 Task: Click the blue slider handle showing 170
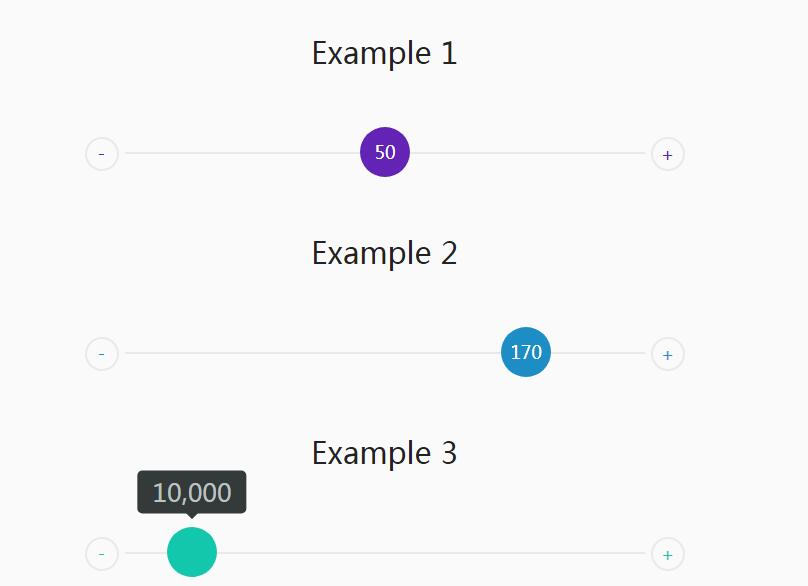(526, 352)
